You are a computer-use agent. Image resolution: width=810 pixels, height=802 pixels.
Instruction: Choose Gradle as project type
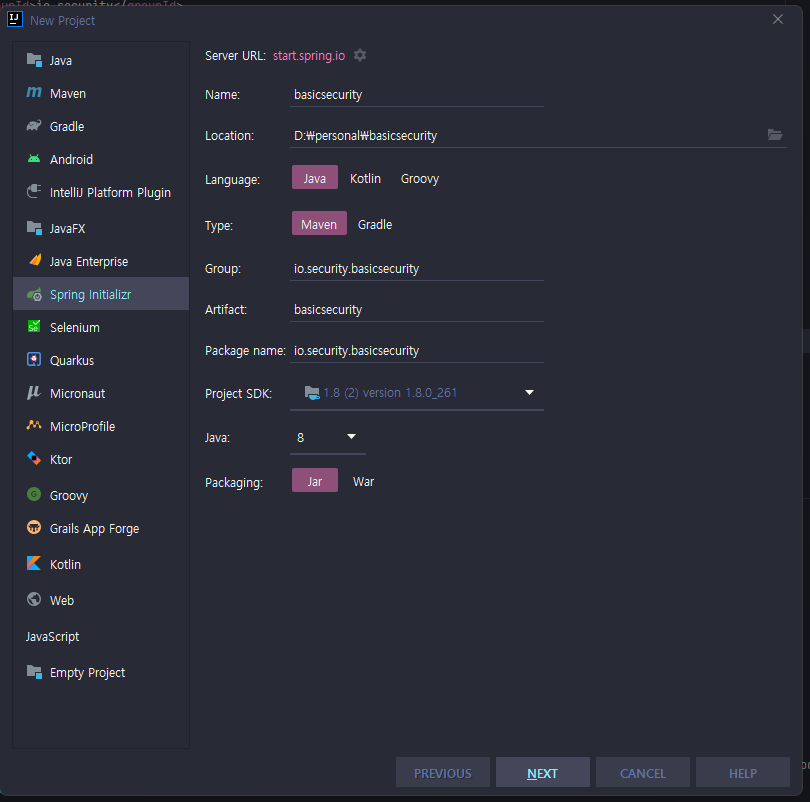(375, 224)
